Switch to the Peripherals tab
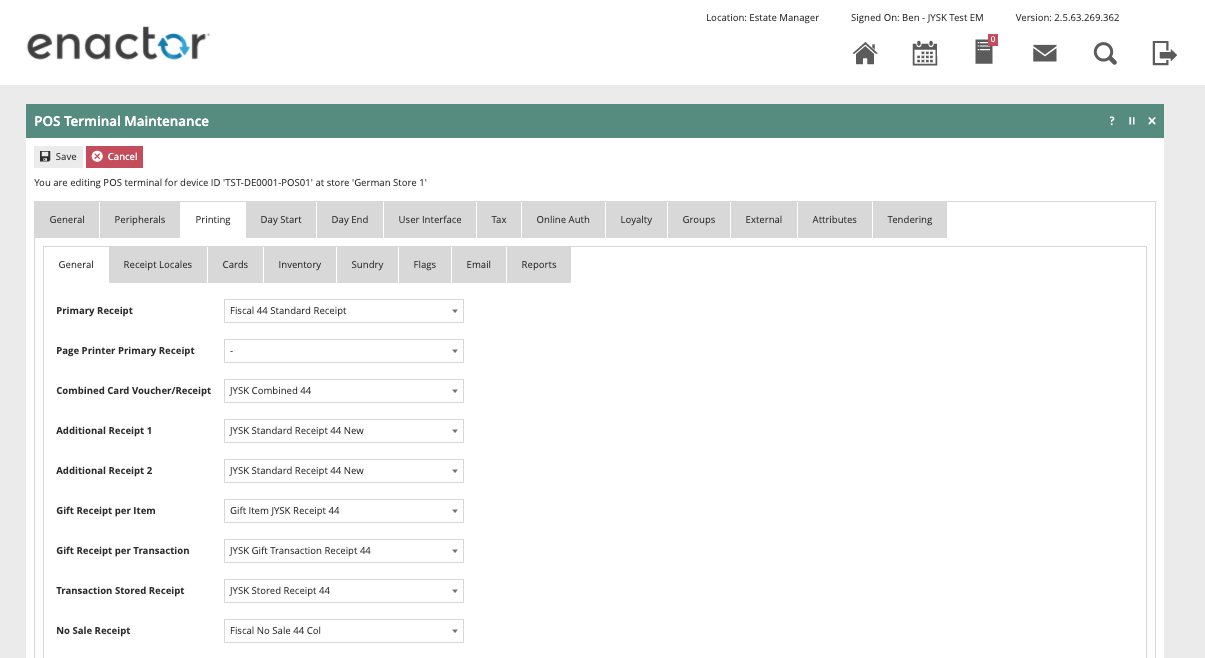Image resolution: width=1205 pixels, height=658 pixels. 140,220
